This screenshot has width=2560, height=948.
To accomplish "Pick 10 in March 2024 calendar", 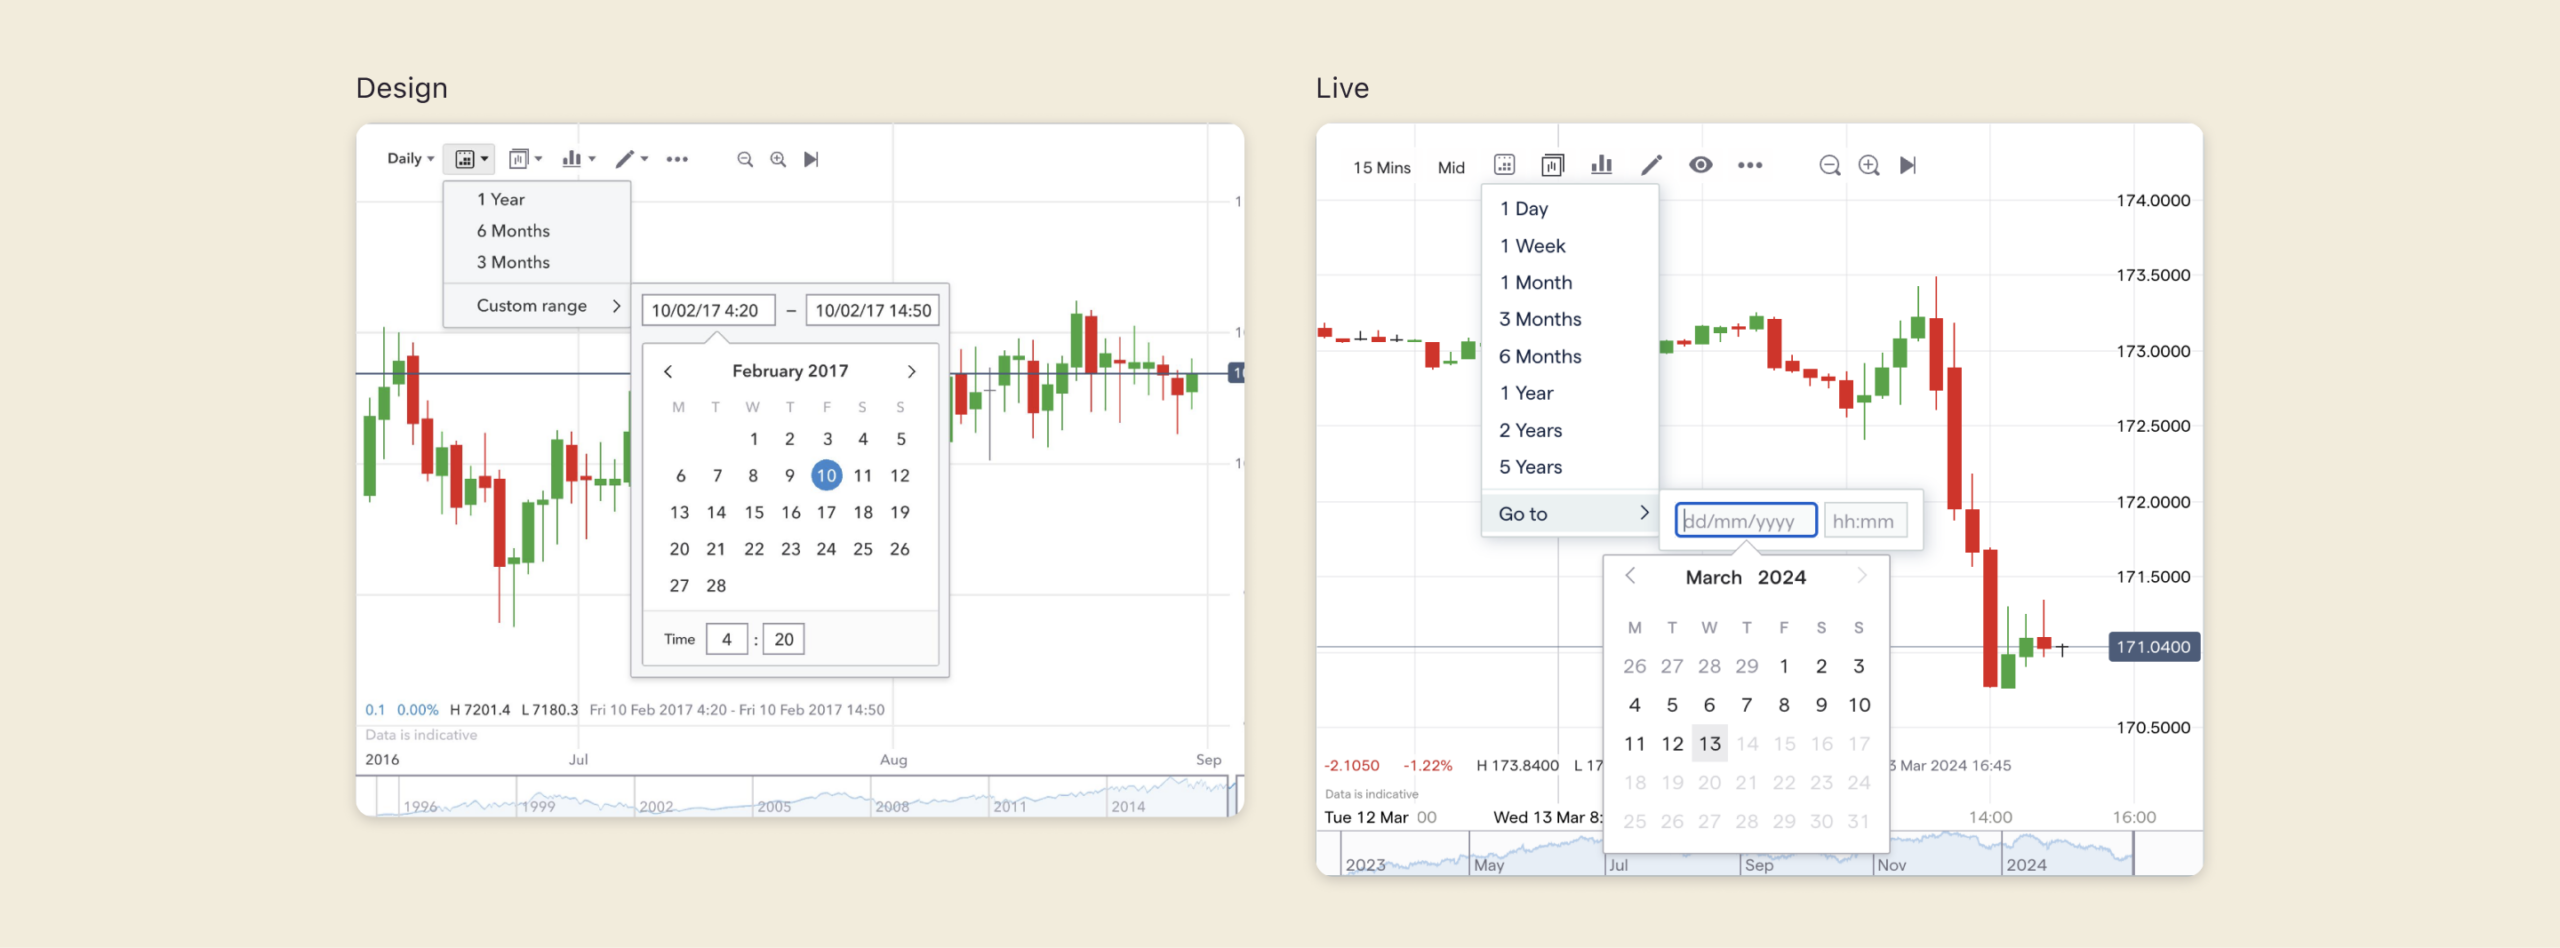I will [x=1859, y=705].
